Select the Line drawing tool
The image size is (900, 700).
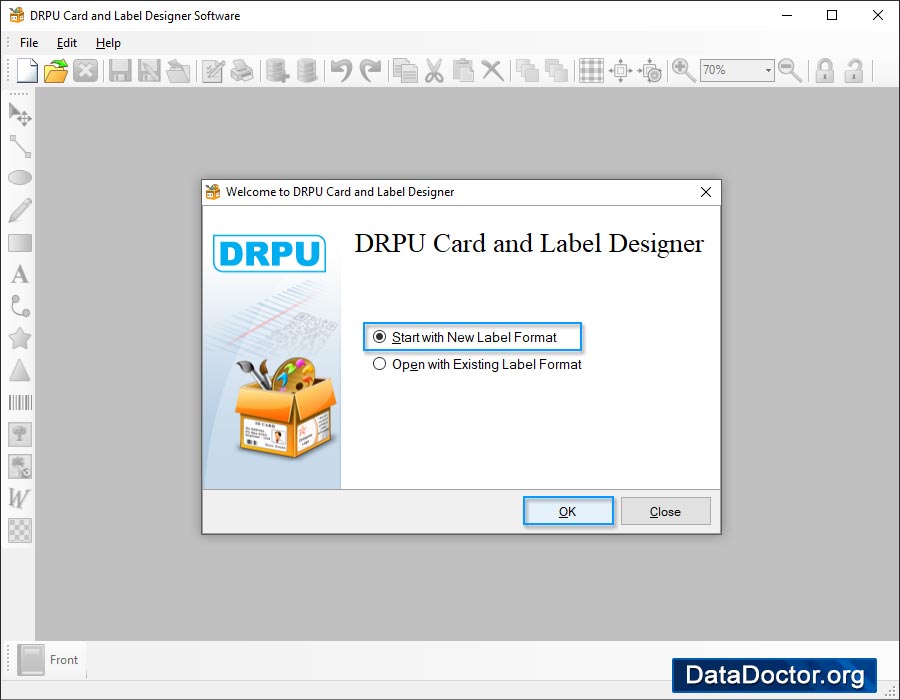tap(20, 146)
